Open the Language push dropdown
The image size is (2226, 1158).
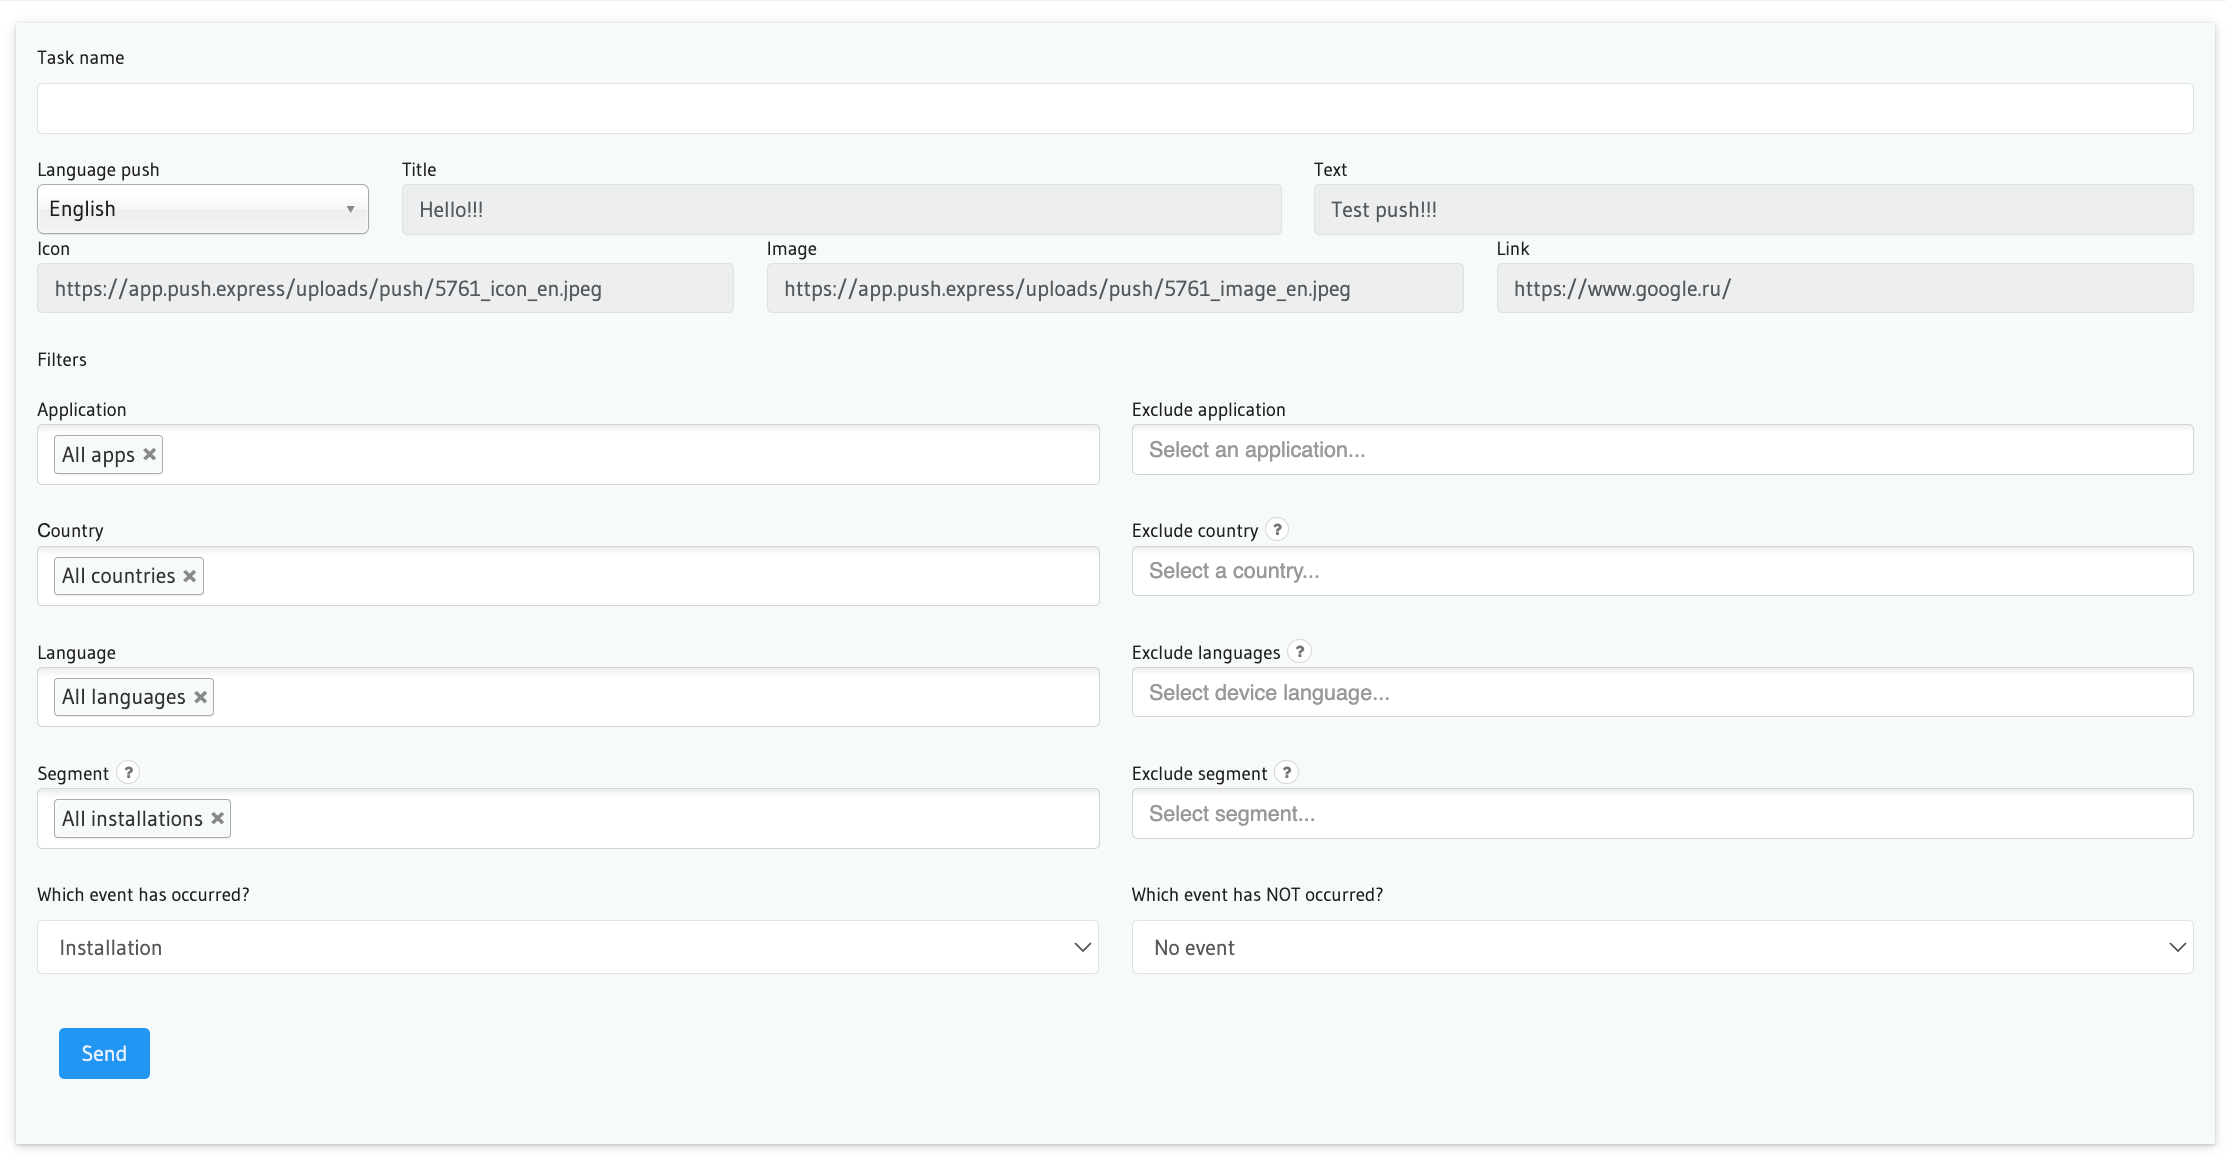(x=203, y=209)
